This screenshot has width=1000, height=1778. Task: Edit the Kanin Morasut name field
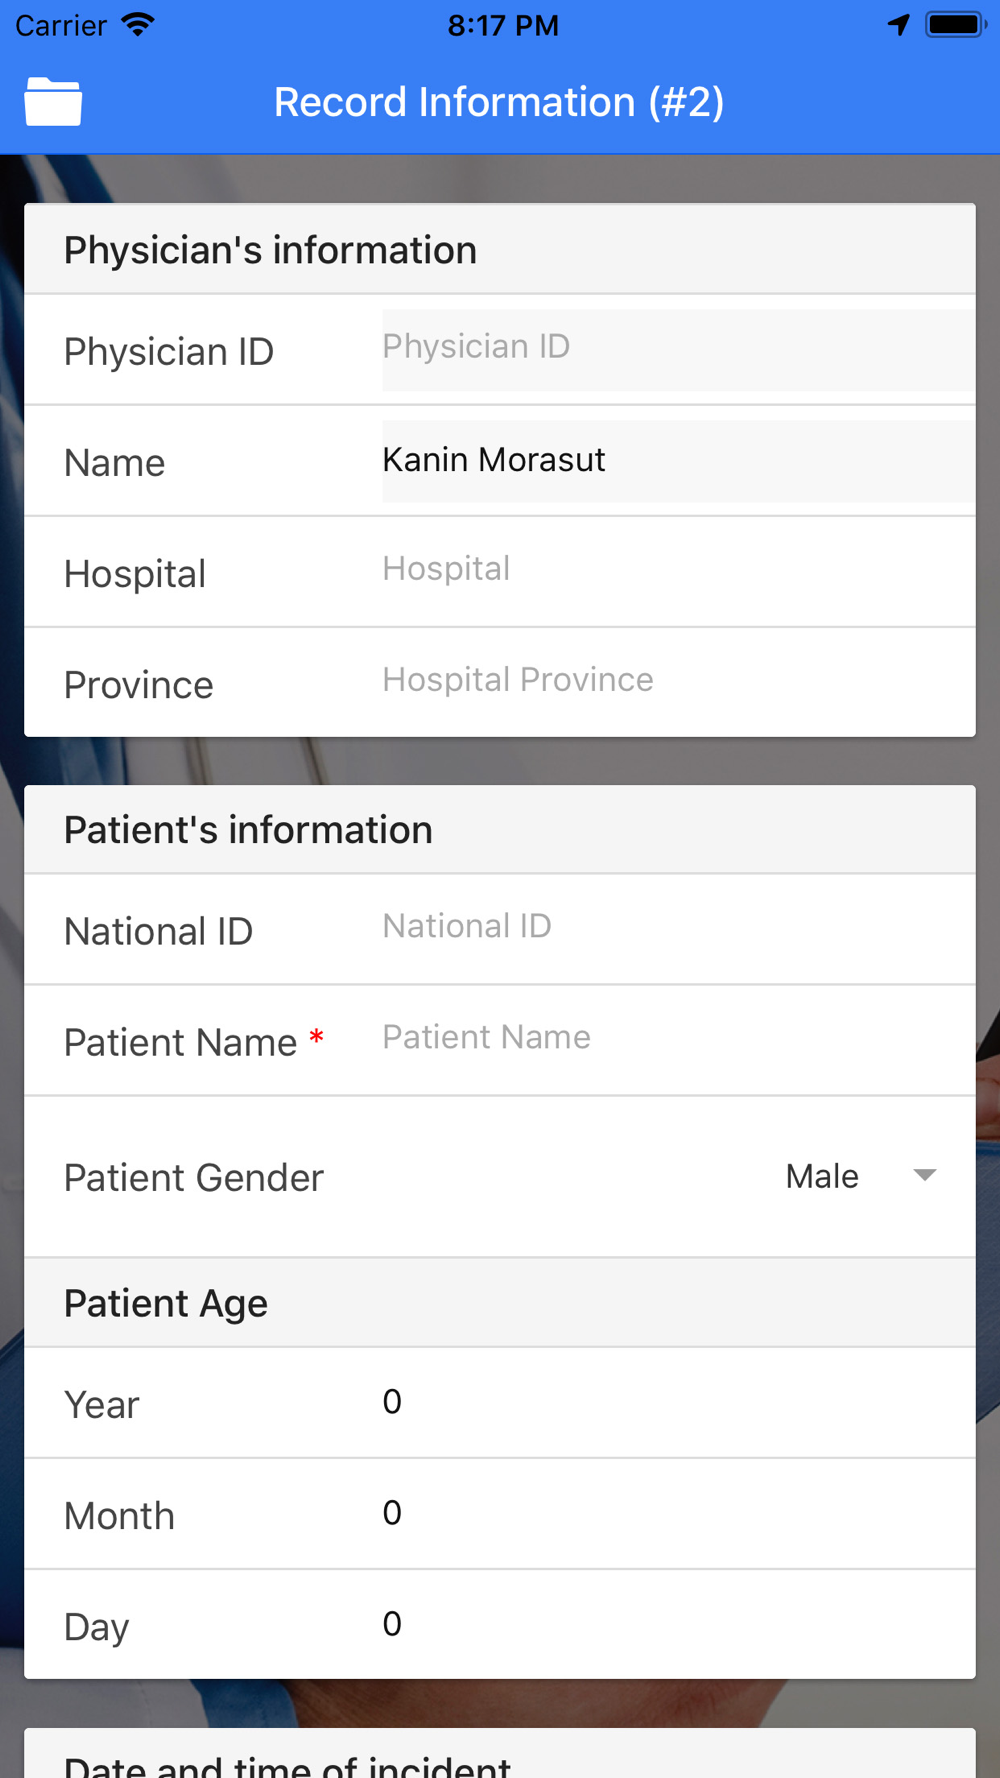point(678,460)
